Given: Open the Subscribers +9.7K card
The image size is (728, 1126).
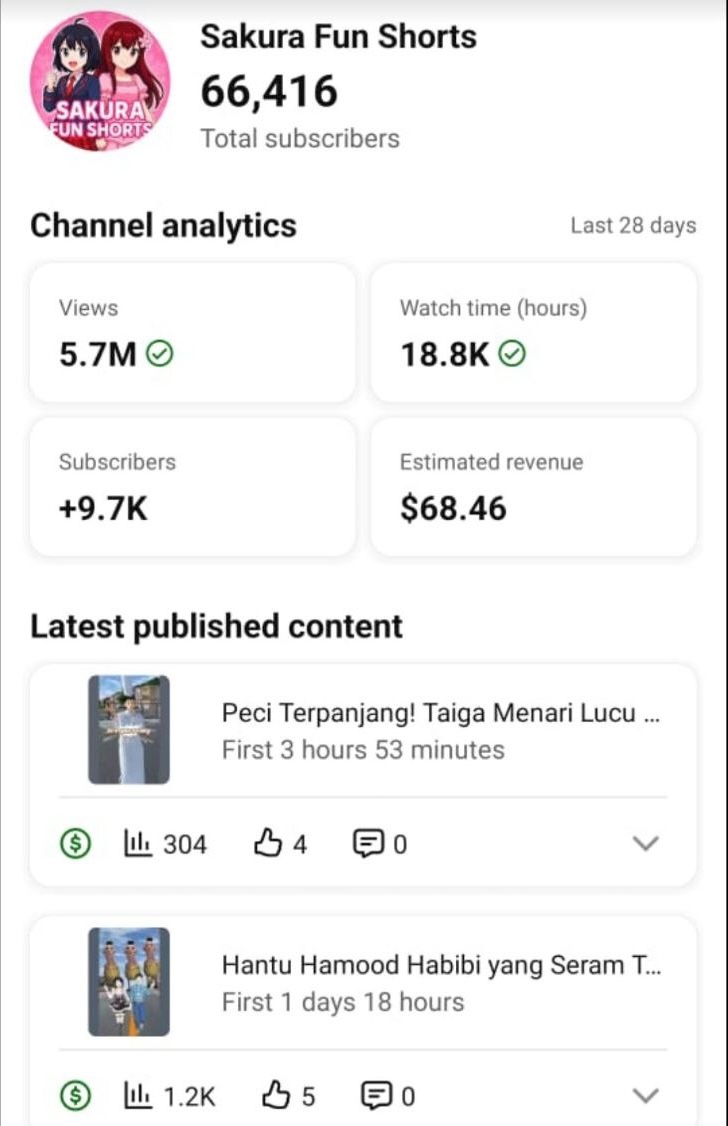Looking at the screenshot, I should click(x=192, y=487).
